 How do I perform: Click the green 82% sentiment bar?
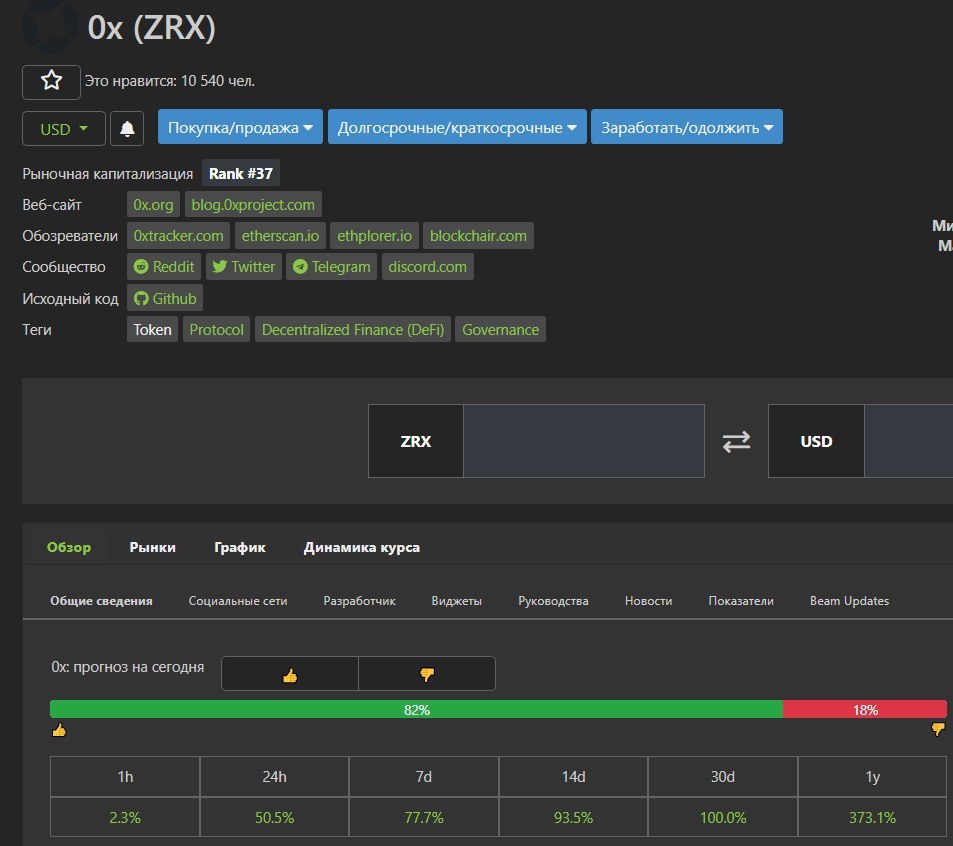(416, 709)
